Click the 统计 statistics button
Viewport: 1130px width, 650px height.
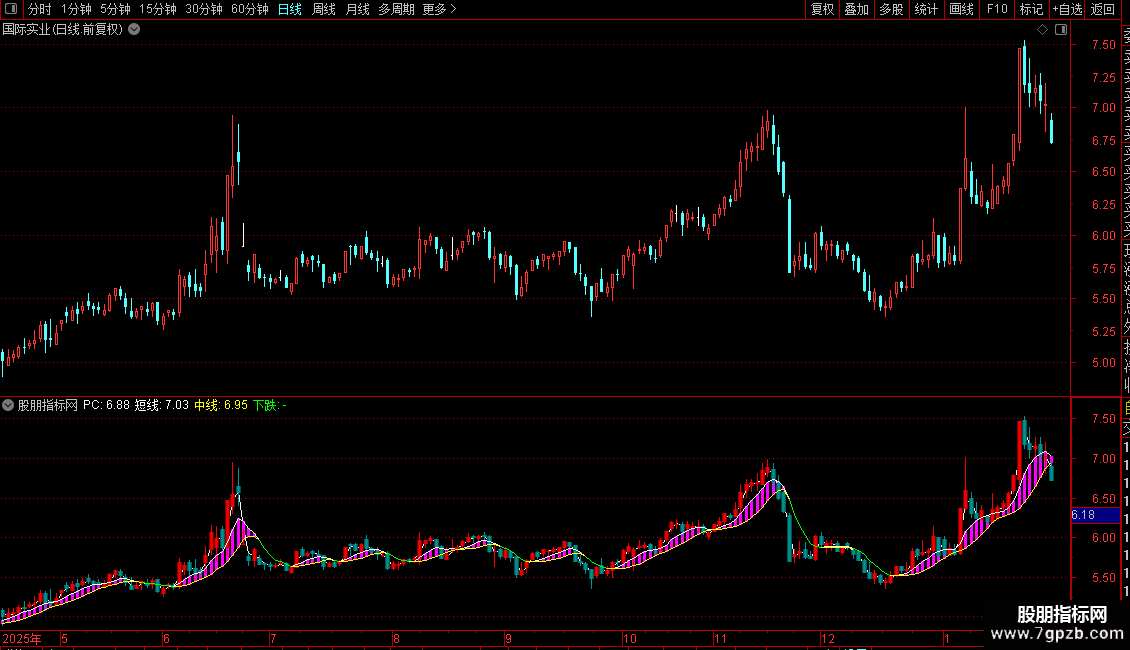coord(926,9)
